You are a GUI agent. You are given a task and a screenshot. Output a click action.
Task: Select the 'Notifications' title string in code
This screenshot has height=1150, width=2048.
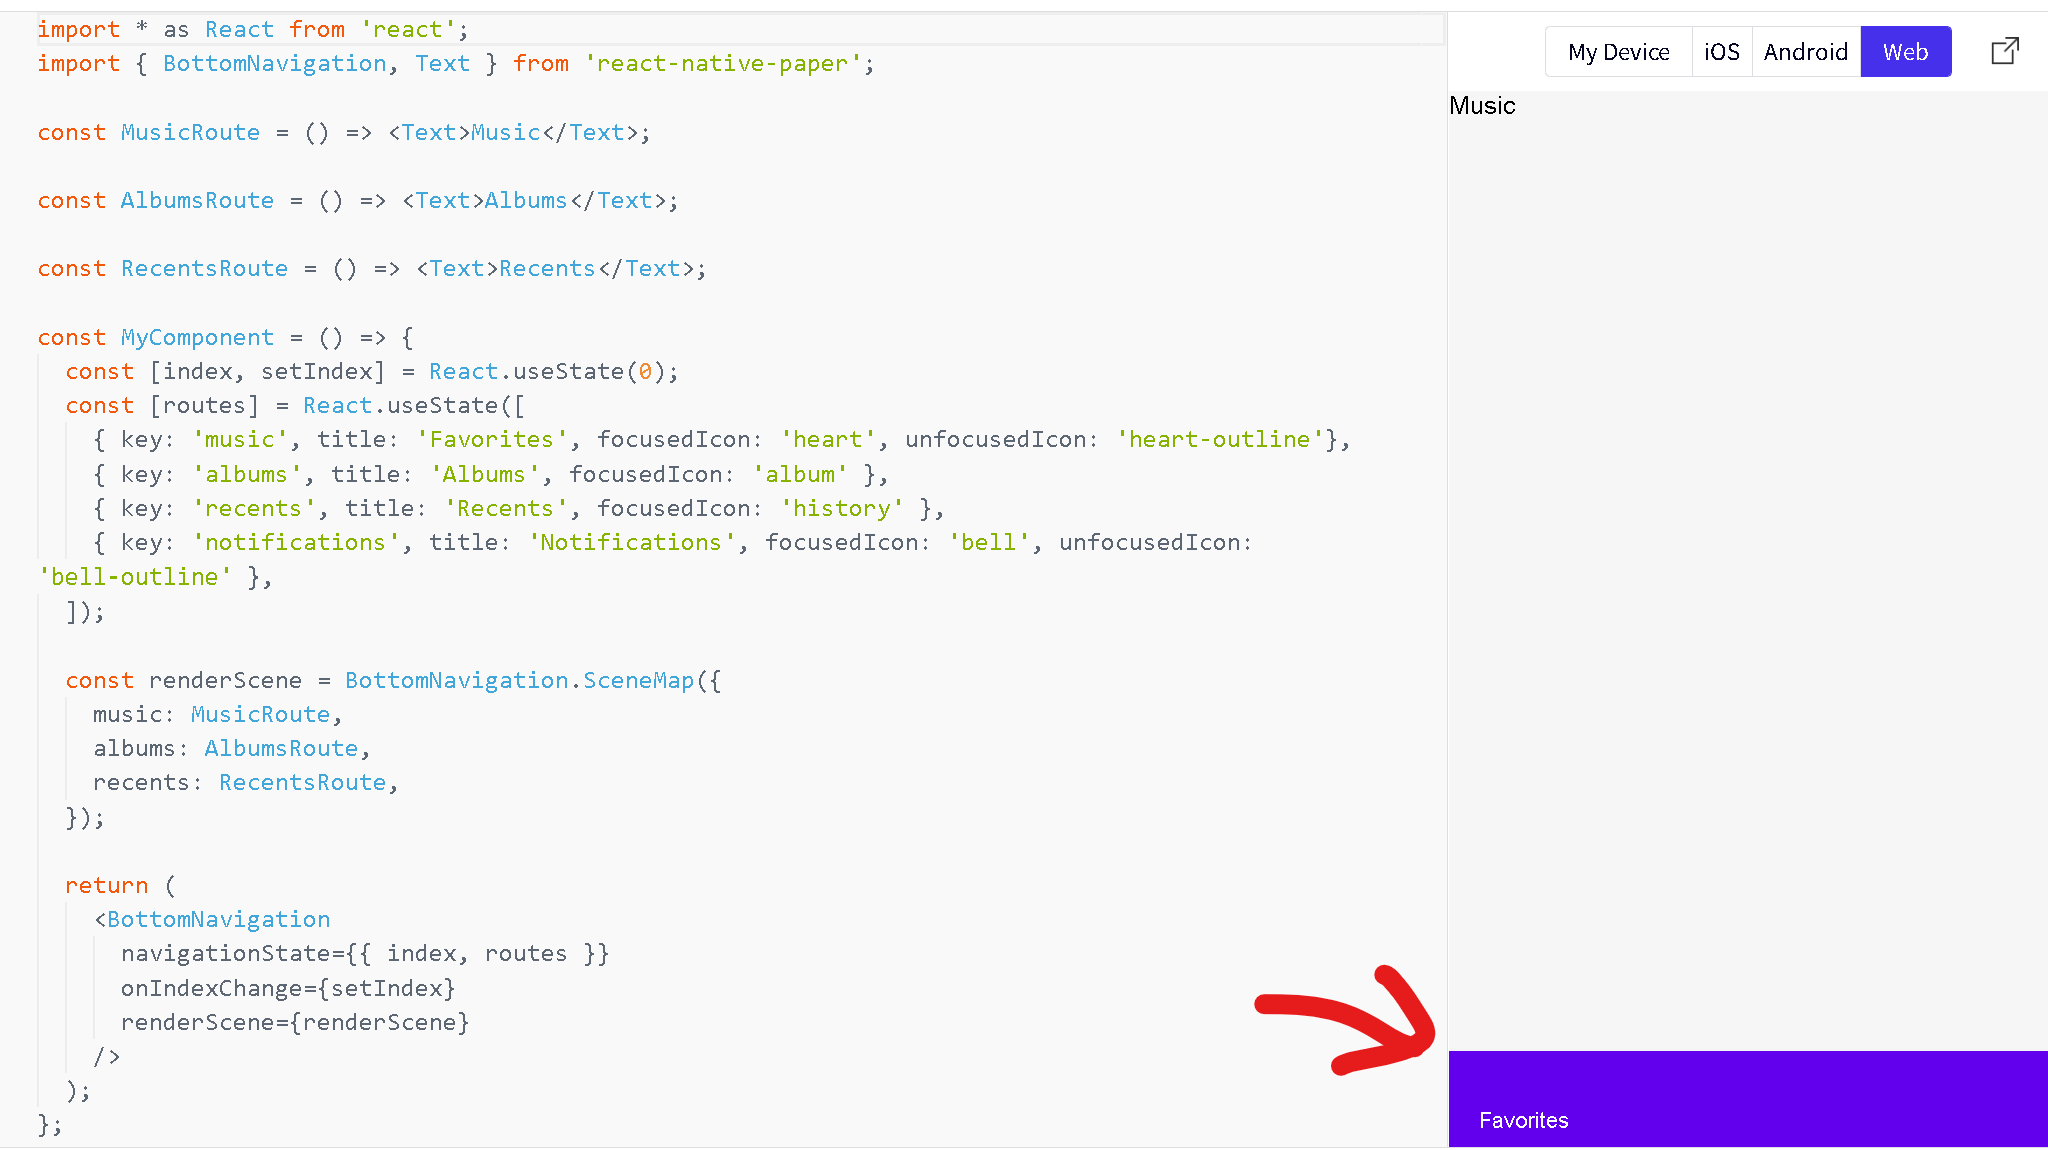631,541
